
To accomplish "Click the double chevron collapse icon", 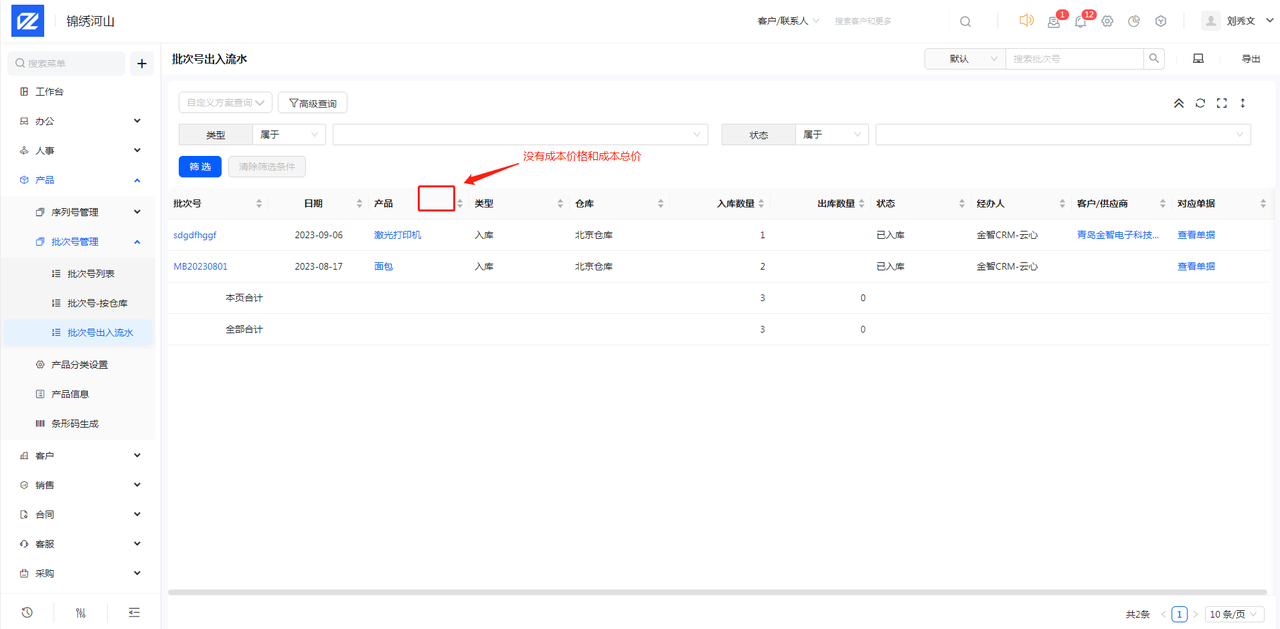I will (x=1179, y=103).
